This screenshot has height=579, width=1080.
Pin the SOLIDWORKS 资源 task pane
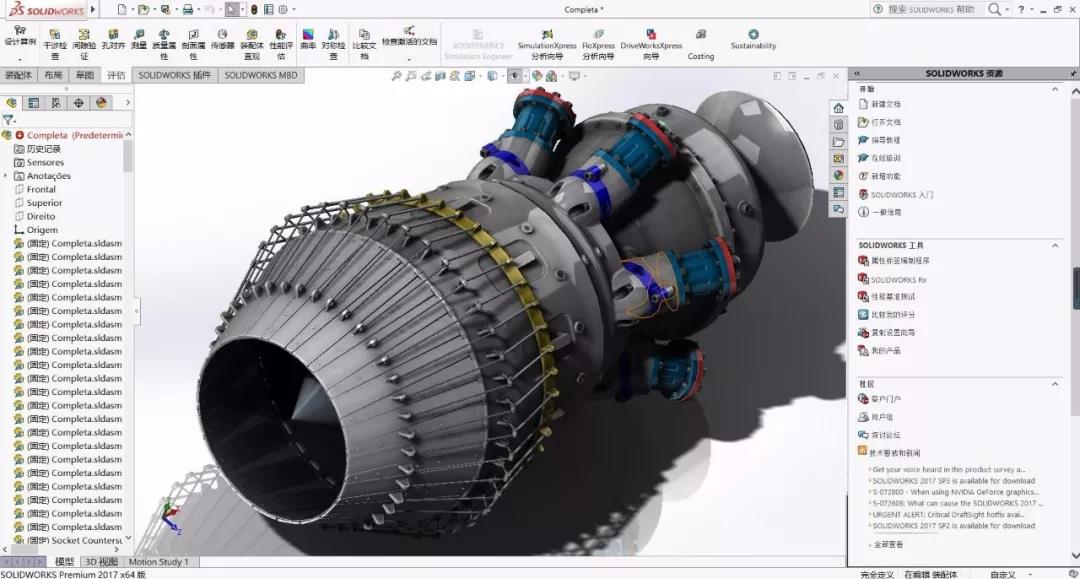[1072, 73]
